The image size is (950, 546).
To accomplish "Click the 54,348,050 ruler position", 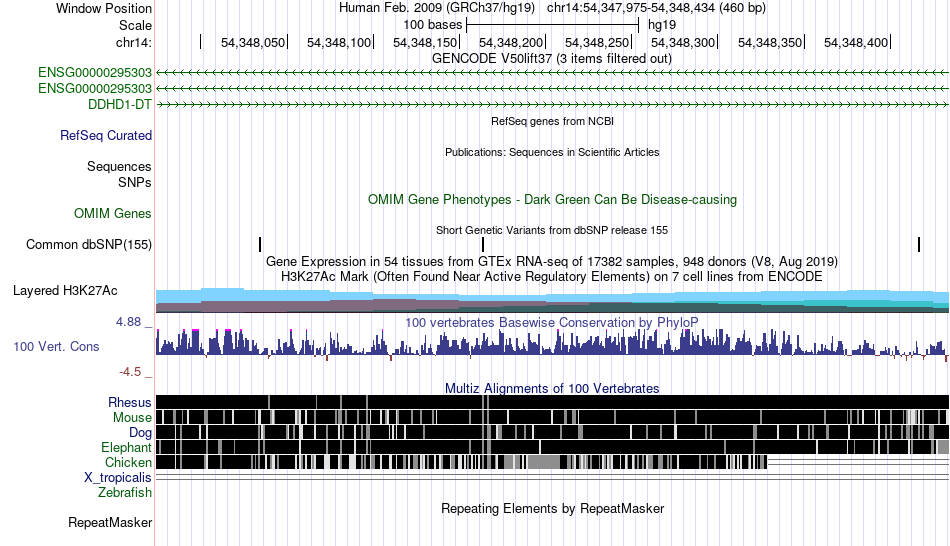I will [x=253, y=42].
